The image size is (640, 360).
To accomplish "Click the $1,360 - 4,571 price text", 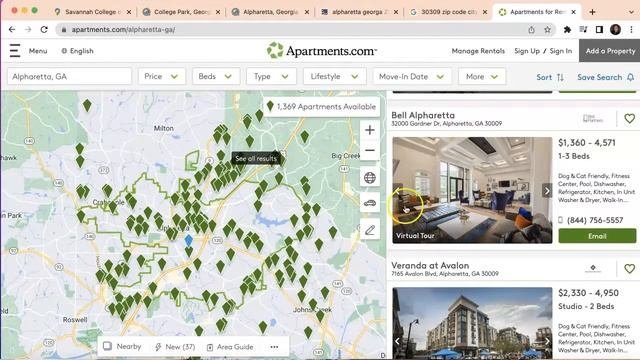I will 587,142.
